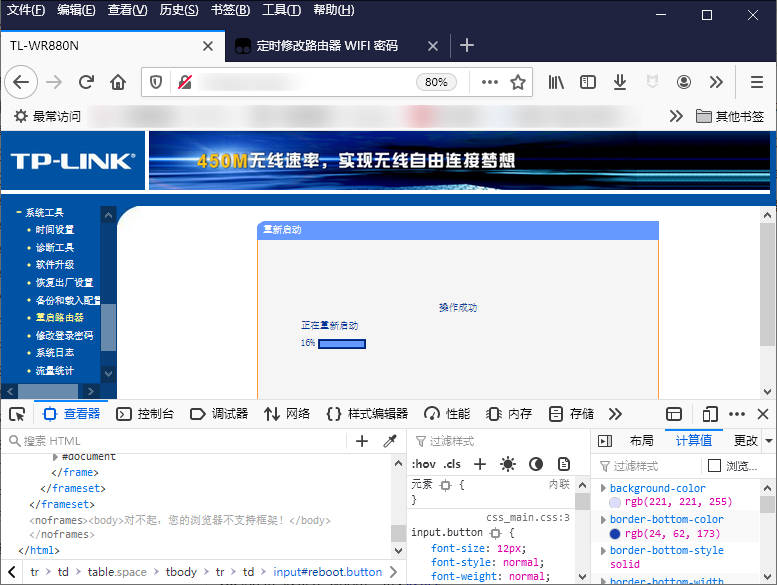Show more bookmarks toolbar items

click(676, 116)
